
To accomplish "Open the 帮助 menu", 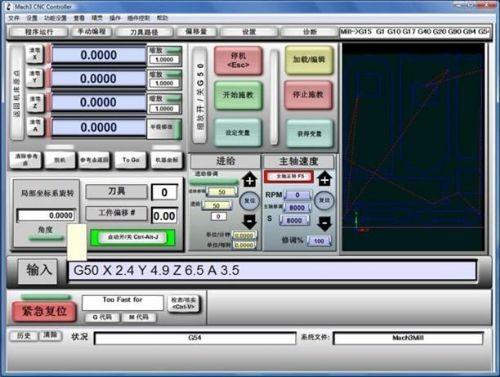I will pyautogui.click(x=162, y=18).
